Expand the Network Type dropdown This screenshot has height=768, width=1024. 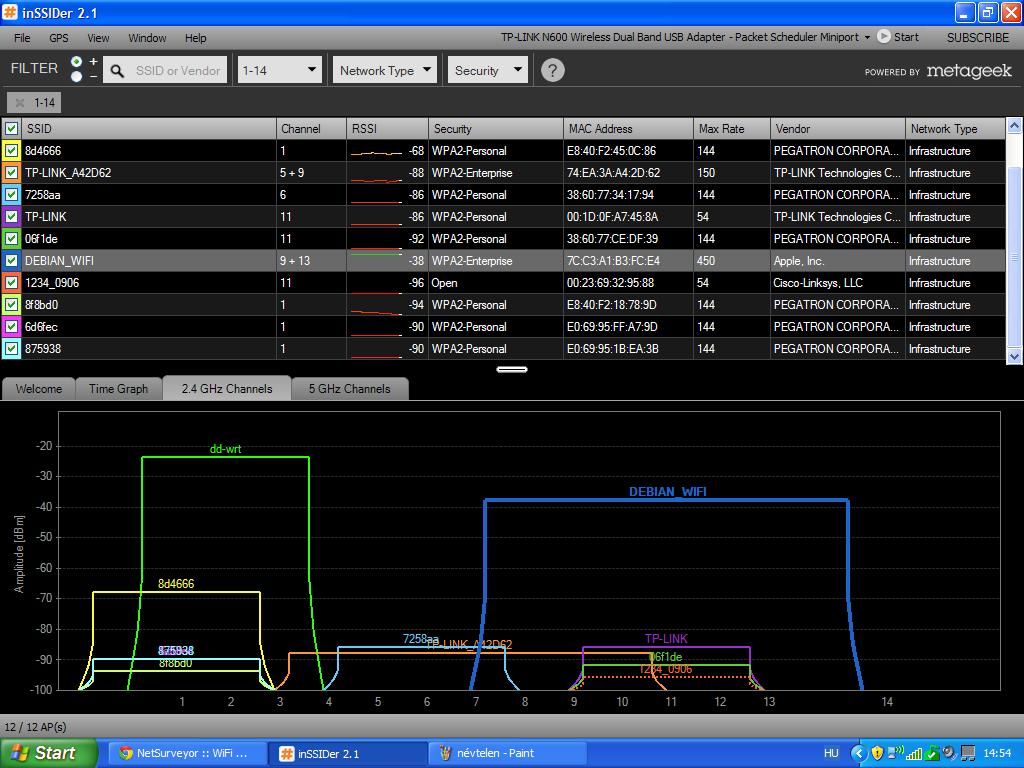coord(385,70)
